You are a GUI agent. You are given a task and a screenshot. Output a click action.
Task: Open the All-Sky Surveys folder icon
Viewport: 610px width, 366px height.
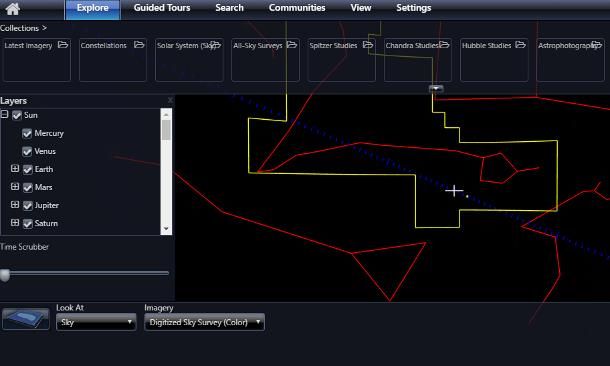click(x=292, y=45)
